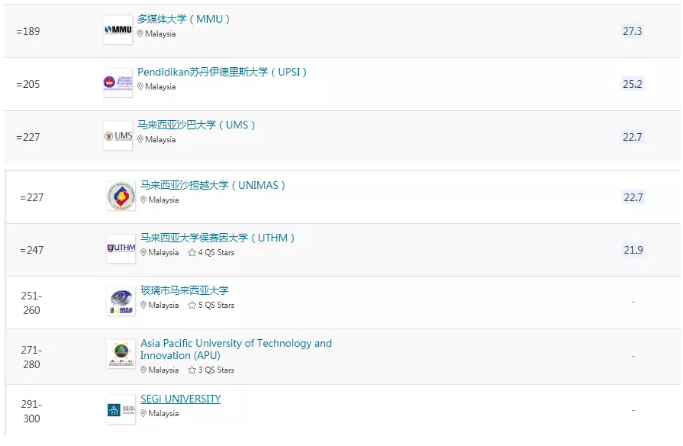
Task: Select the rank range 271-280
Action: [x=31, y=357]
